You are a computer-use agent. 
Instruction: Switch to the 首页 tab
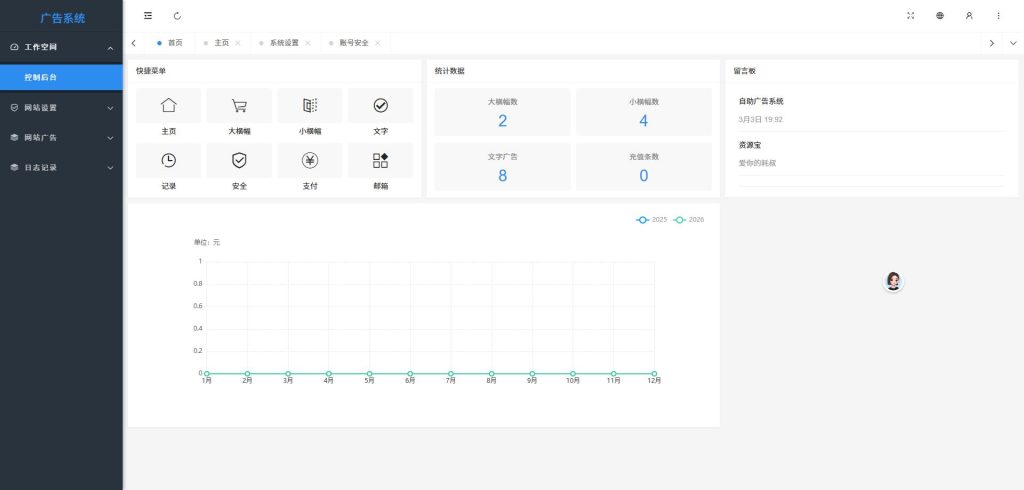(170, 43)
